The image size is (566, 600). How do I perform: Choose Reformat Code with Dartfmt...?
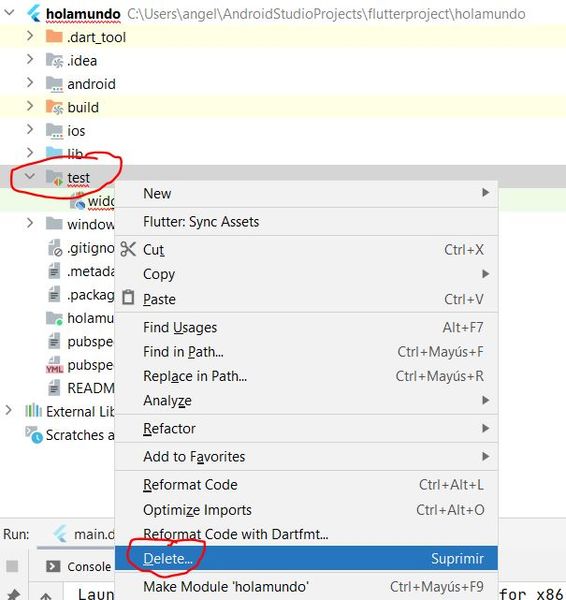306,534
